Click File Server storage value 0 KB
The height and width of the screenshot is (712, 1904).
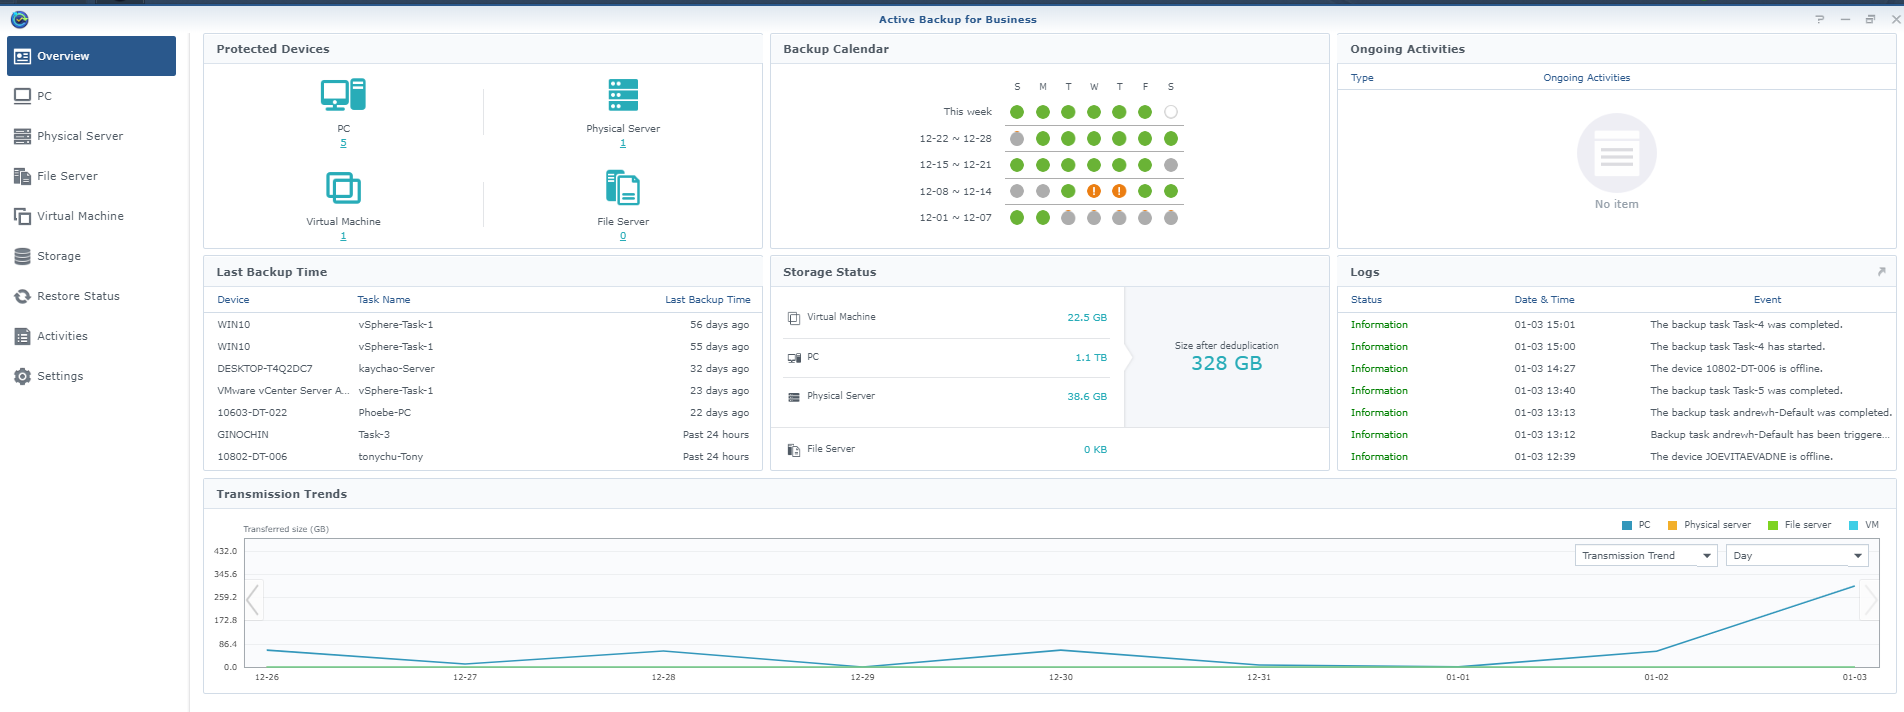tap(1095, 450)
